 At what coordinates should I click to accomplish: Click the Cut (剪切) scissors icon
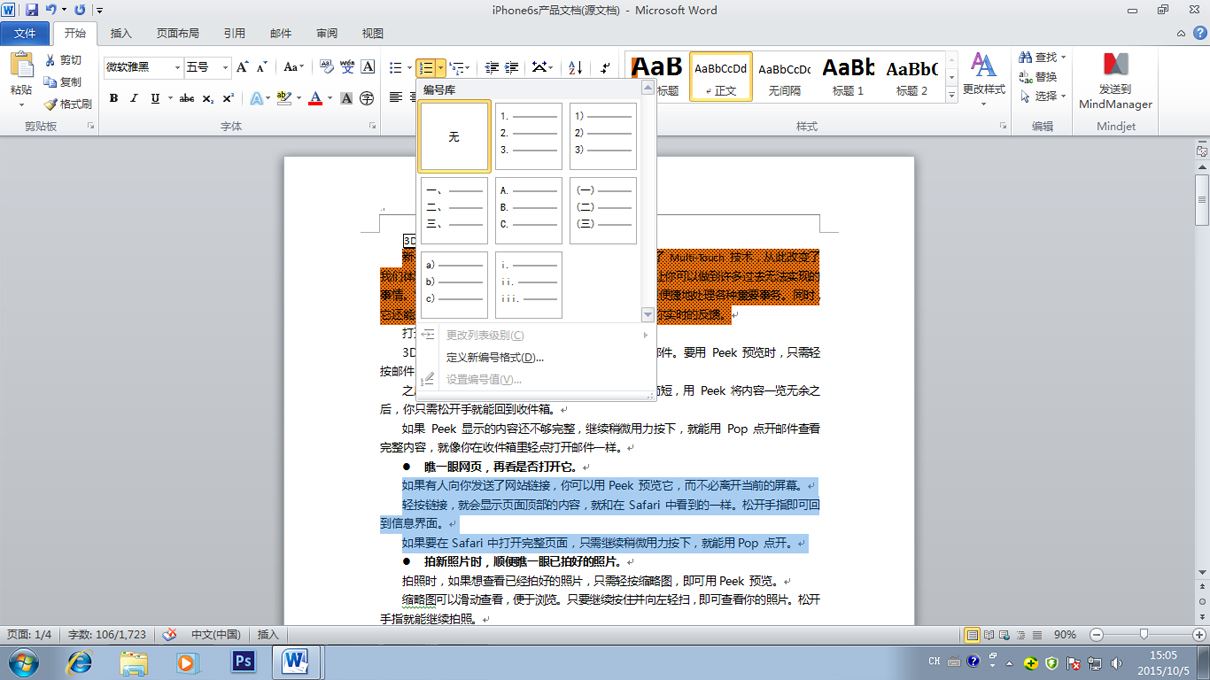51,61
